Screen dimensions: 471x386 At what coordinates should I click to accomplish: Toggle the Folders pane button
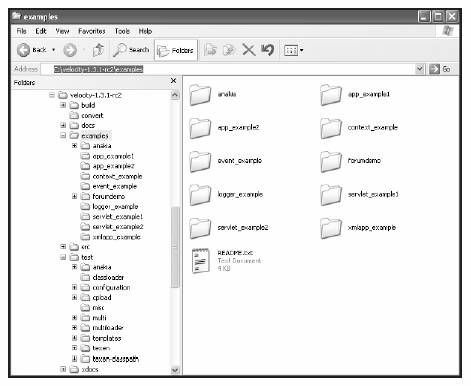(x=176, y=50)
